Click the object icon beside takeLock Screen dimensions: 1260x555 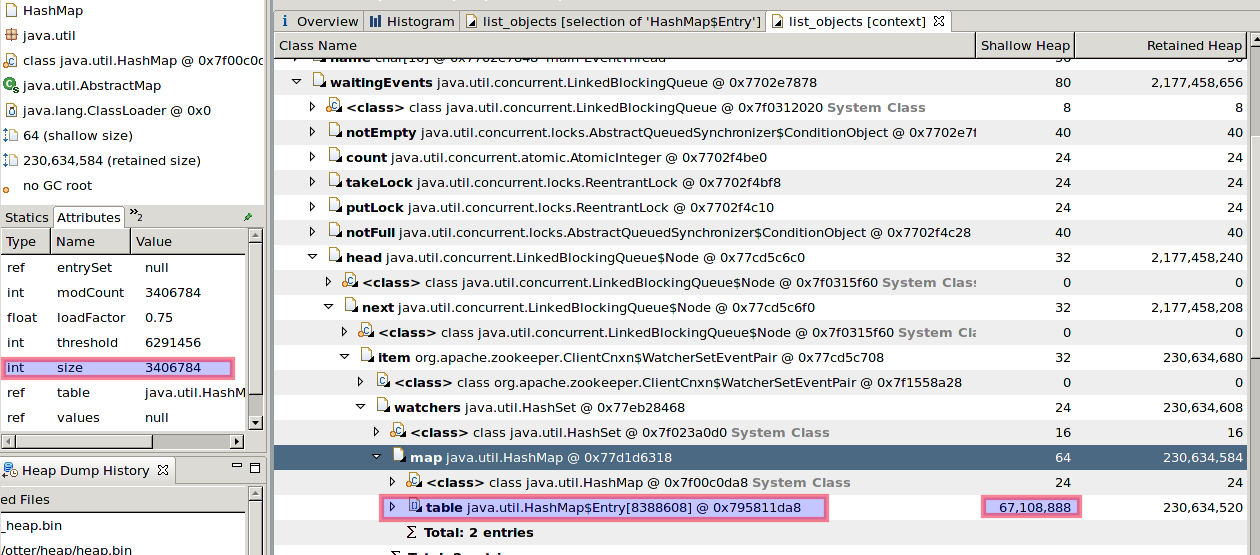335,182
